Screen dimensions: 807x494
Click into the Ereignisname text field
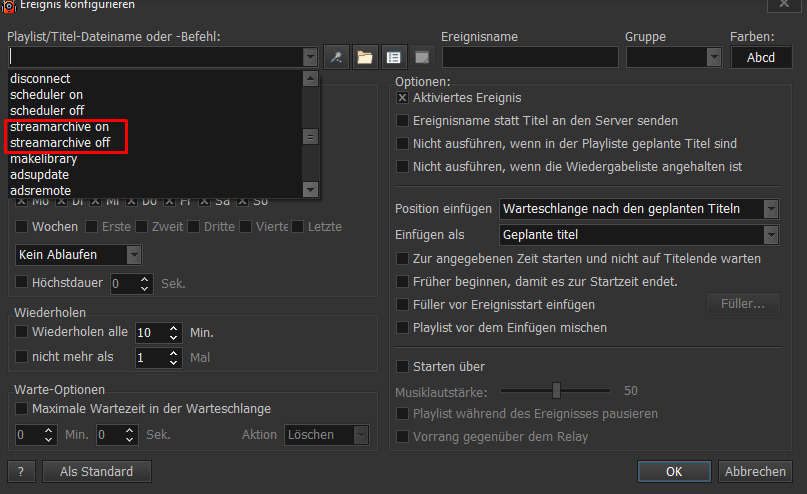tap(529, 57)
